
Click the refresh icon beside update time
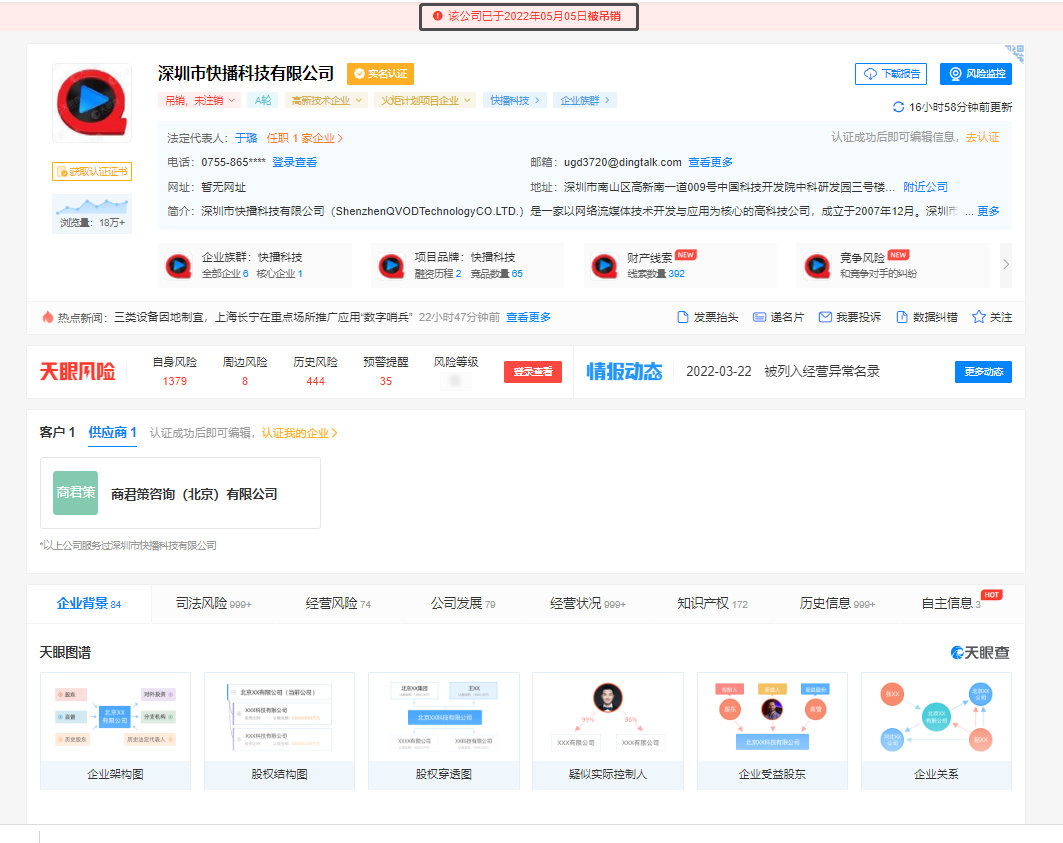tap(898, 107)
